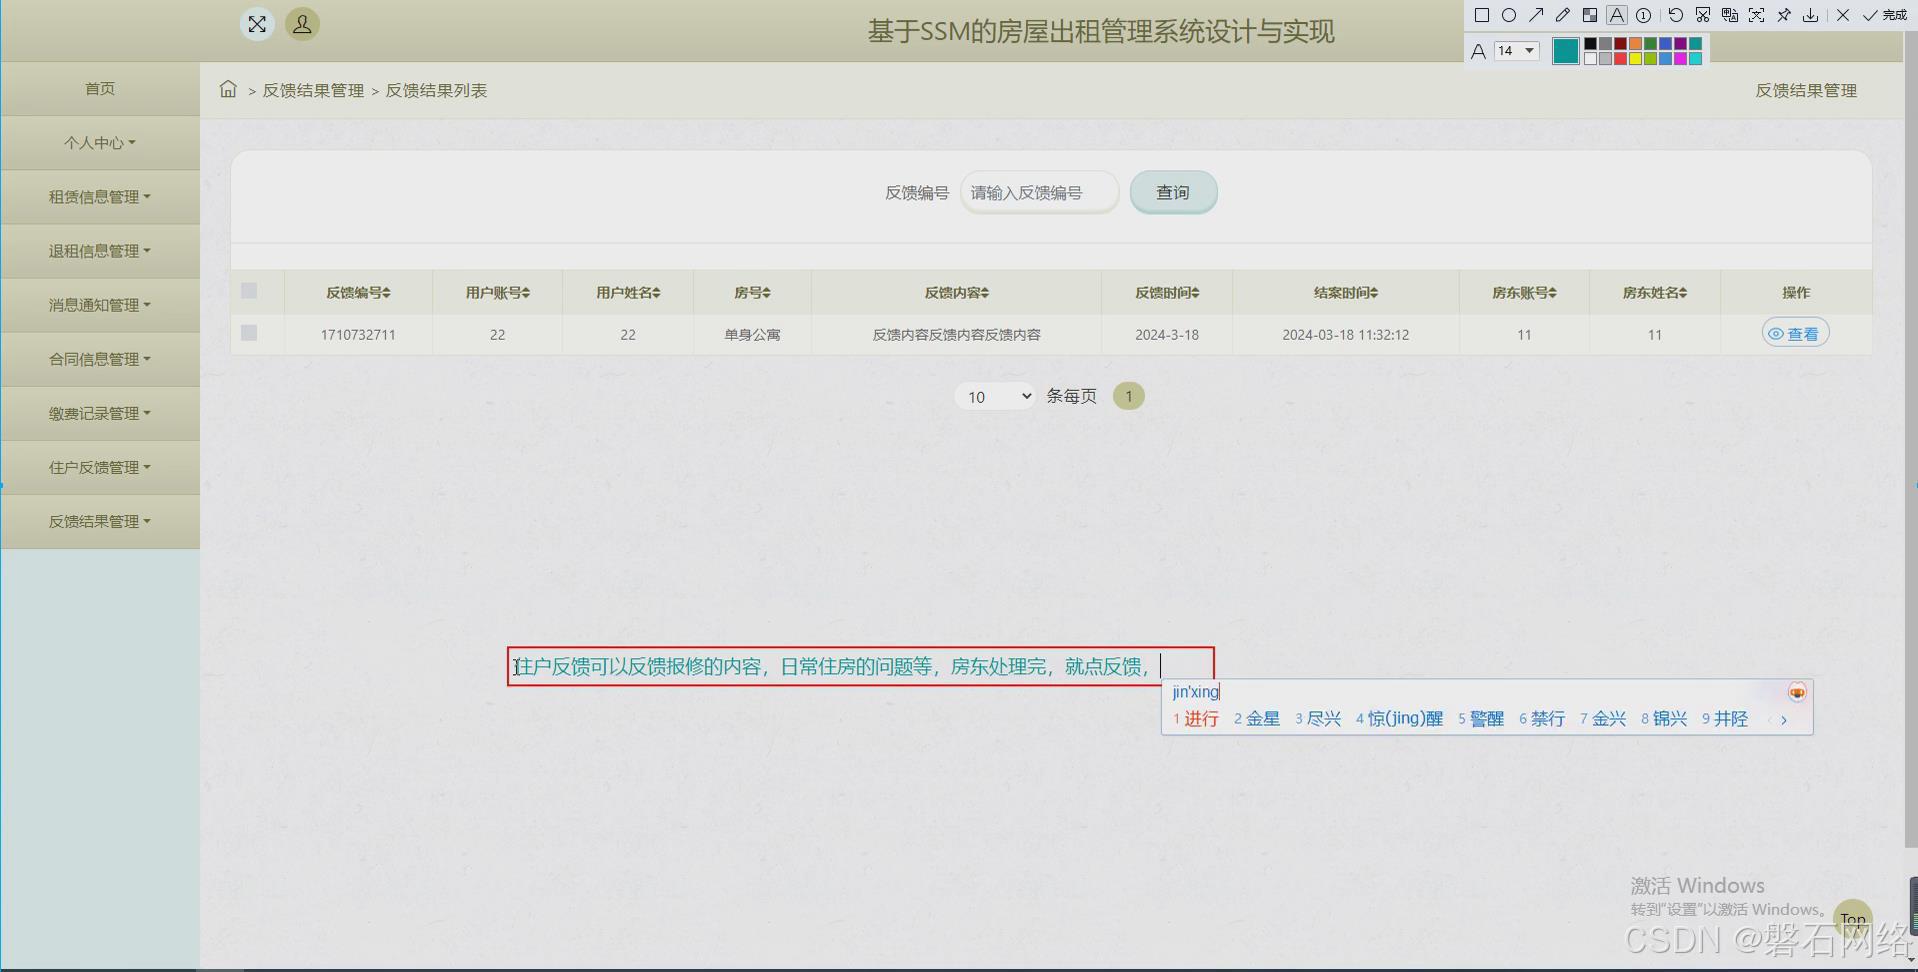
Task: Select the arrow annotation tool
Action: pyautogui.click(x=1536, y=15)
